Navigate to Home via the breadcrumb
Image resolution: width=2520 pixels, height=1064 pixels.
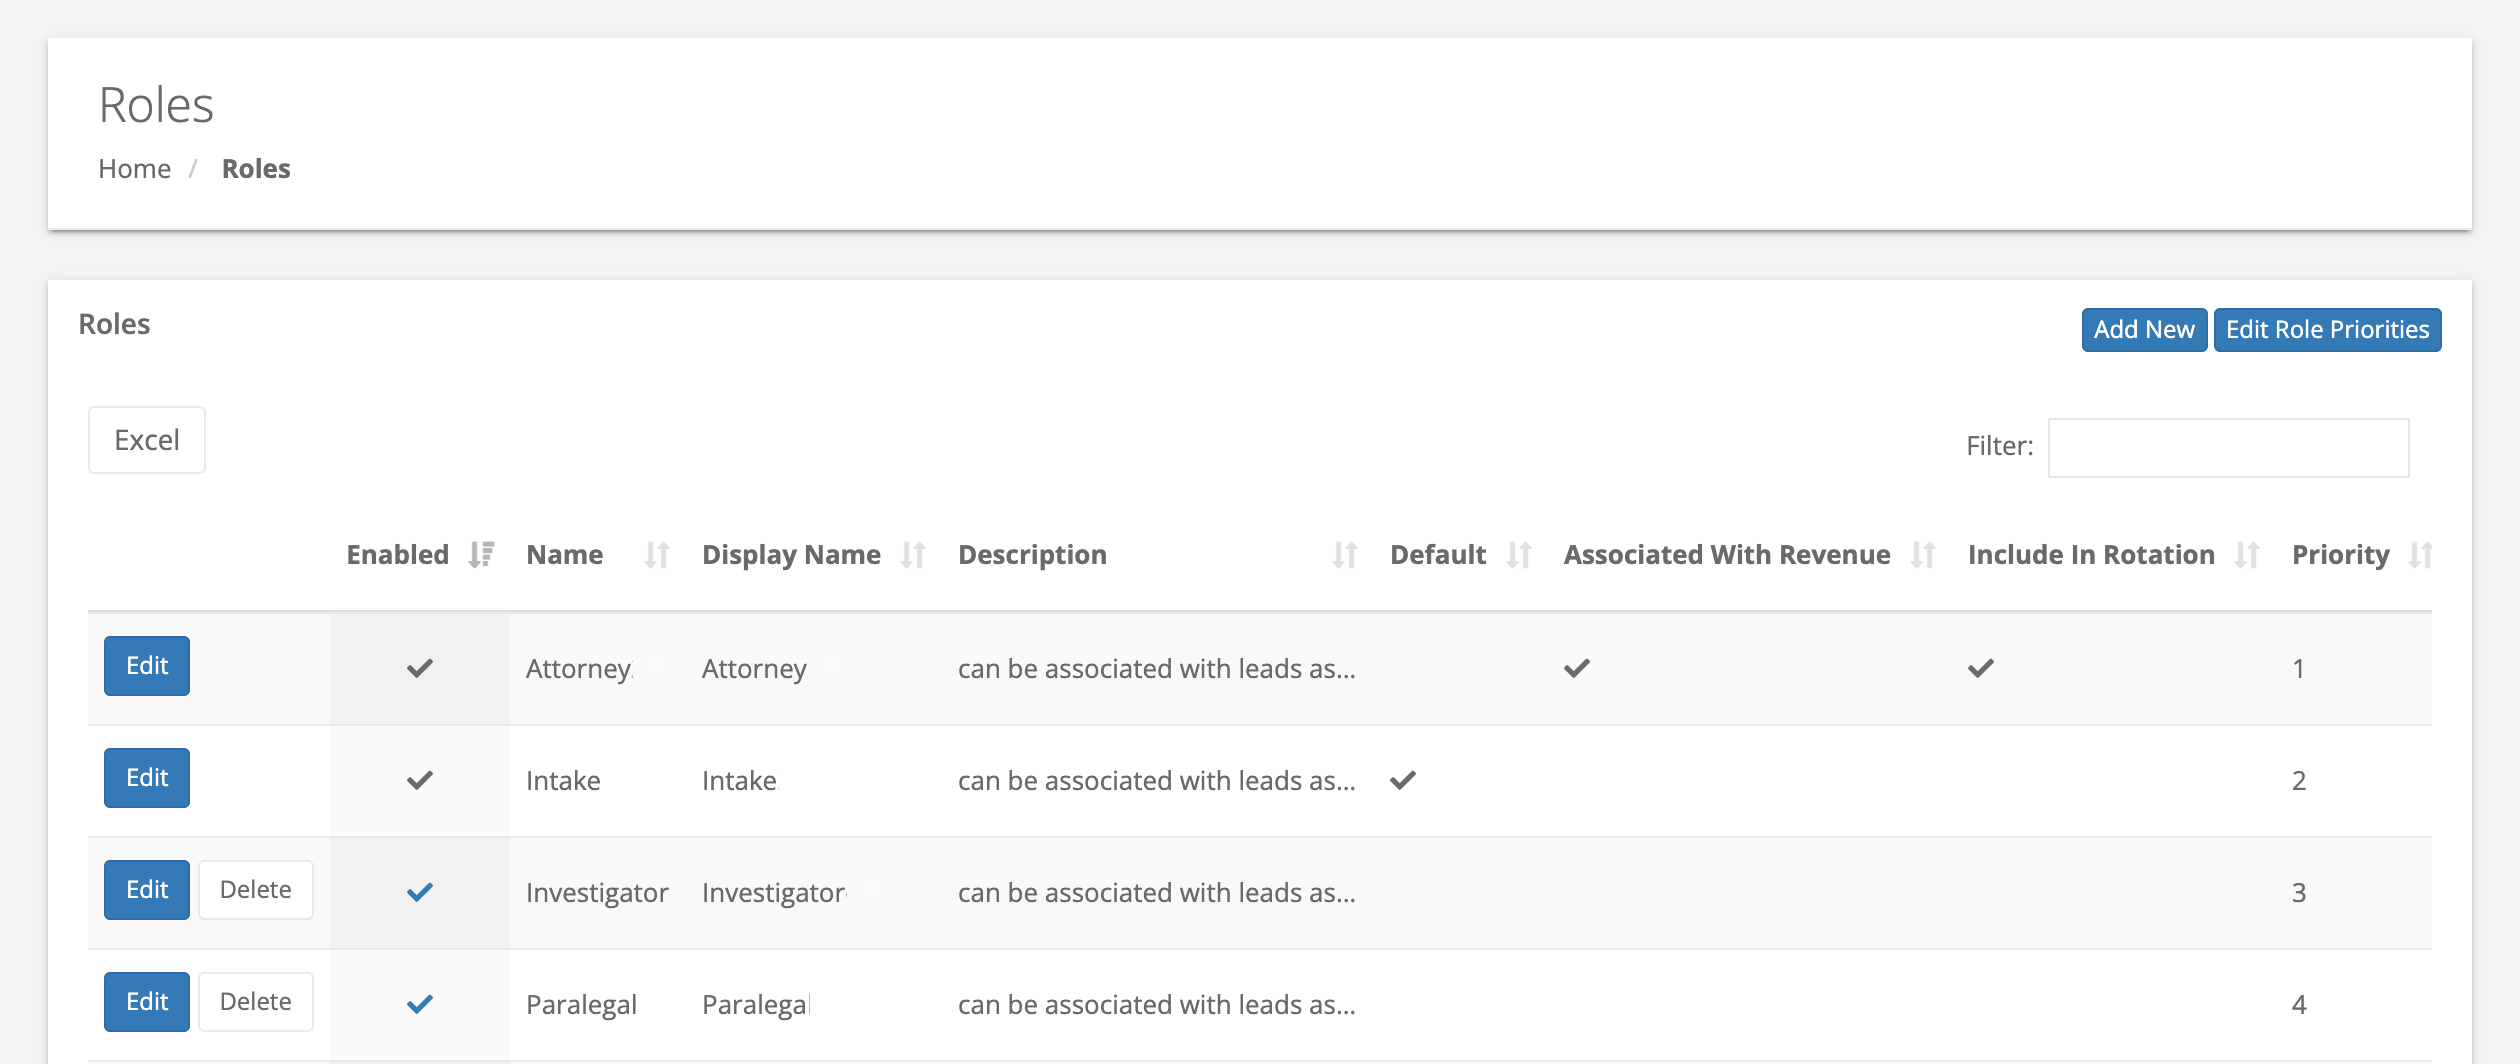(134, 168)
